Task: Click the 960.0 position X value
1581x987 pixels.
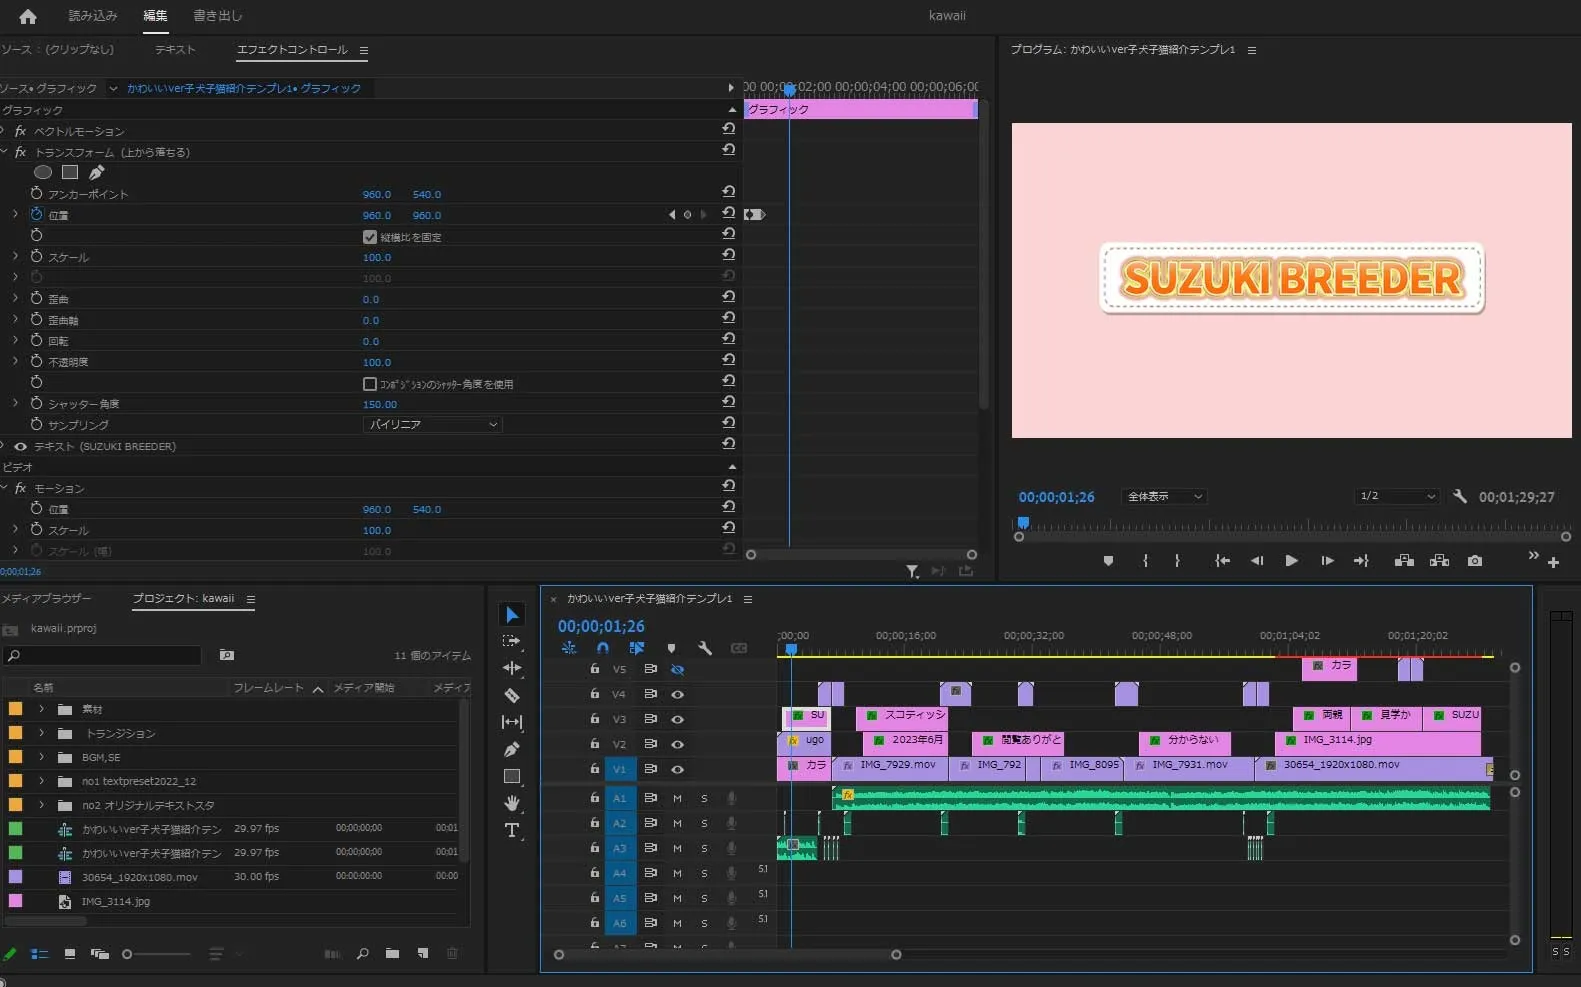Action: [376, 215]
